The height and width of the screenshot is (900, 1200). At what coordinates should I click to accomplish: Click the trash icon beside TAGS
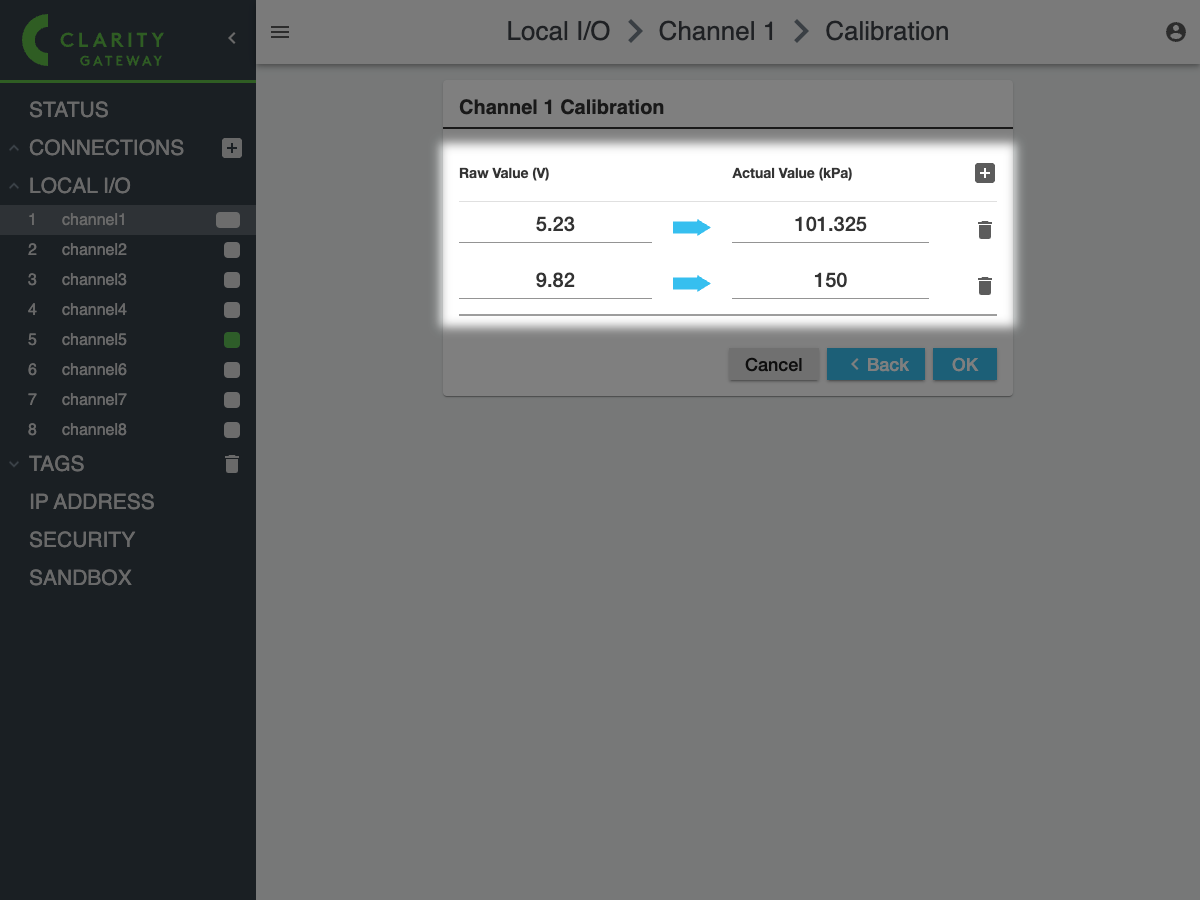point(232,464)
